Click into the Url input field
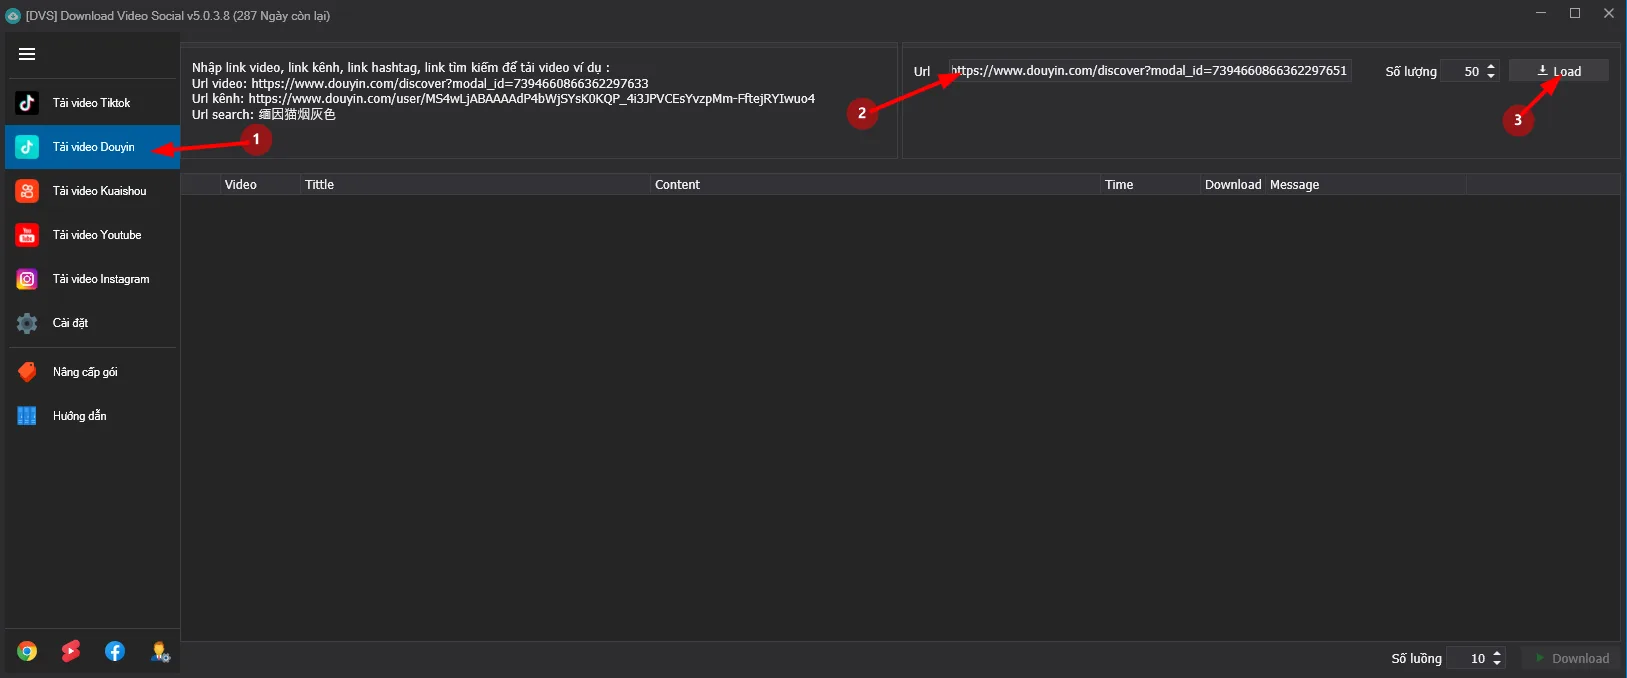1627x678 pixels. (x=1150, y=71)
